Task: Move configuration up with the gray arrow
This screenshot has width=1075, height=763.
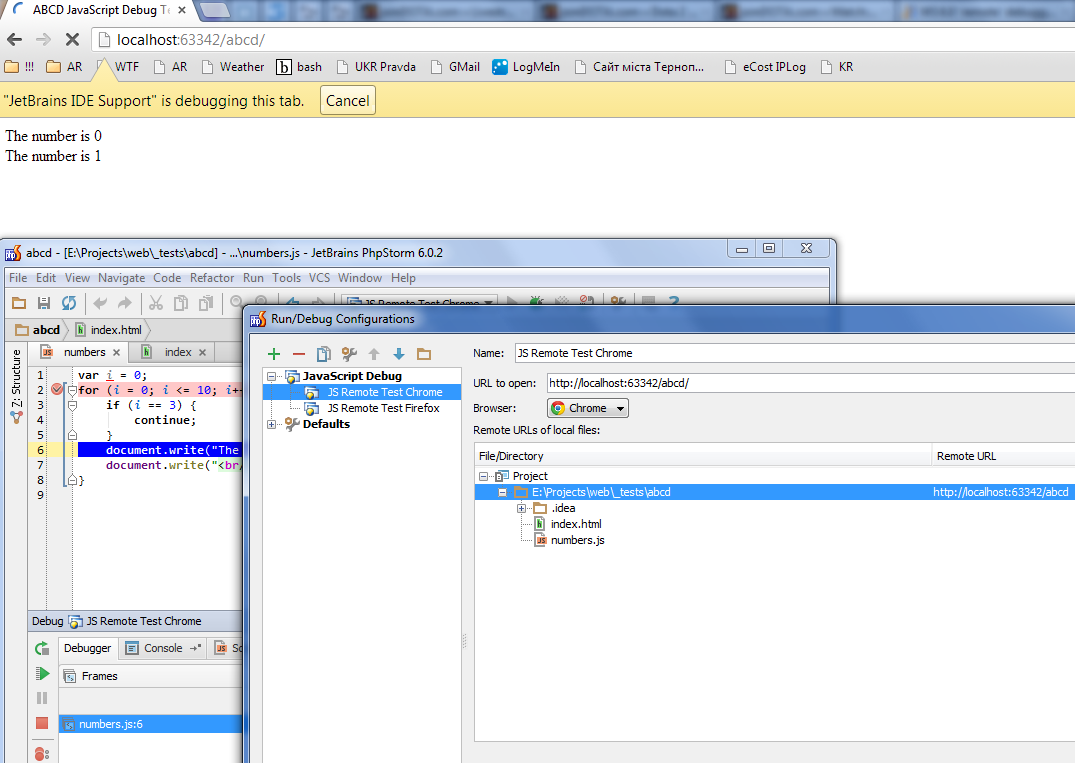Action: [374, 354]
